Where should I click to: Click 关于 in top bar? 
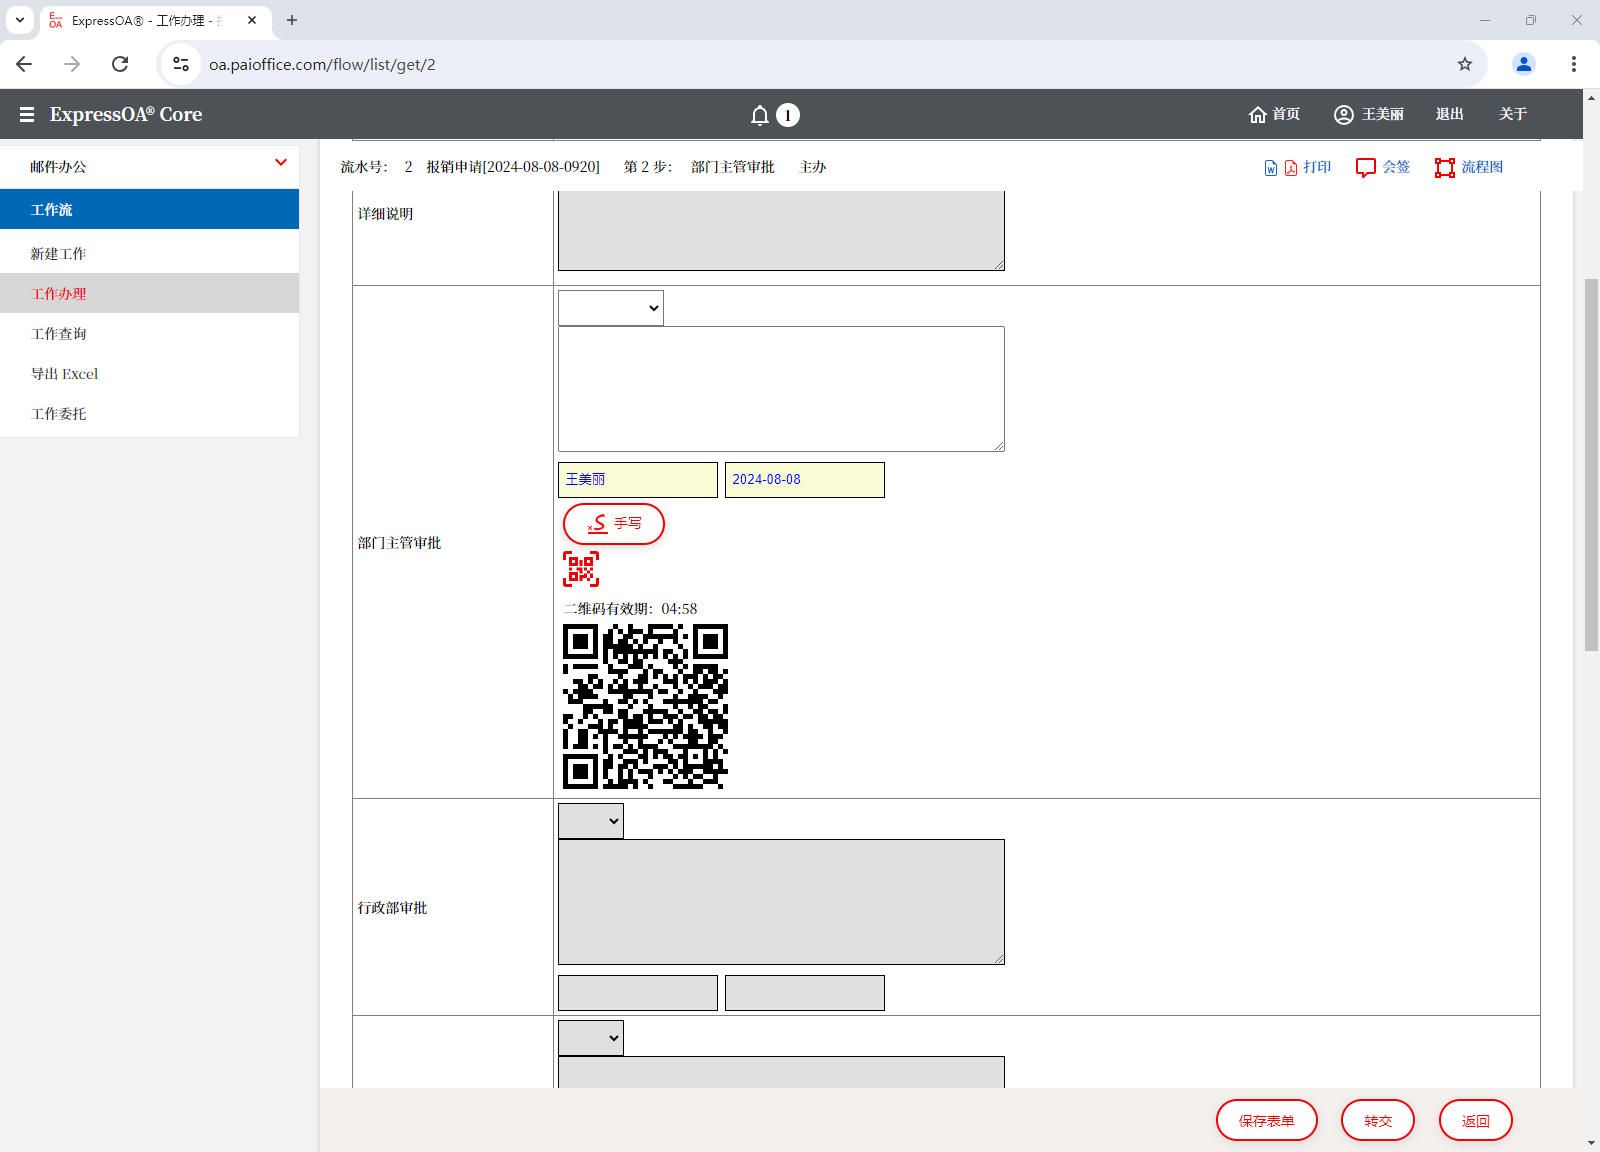(1513, 114)
